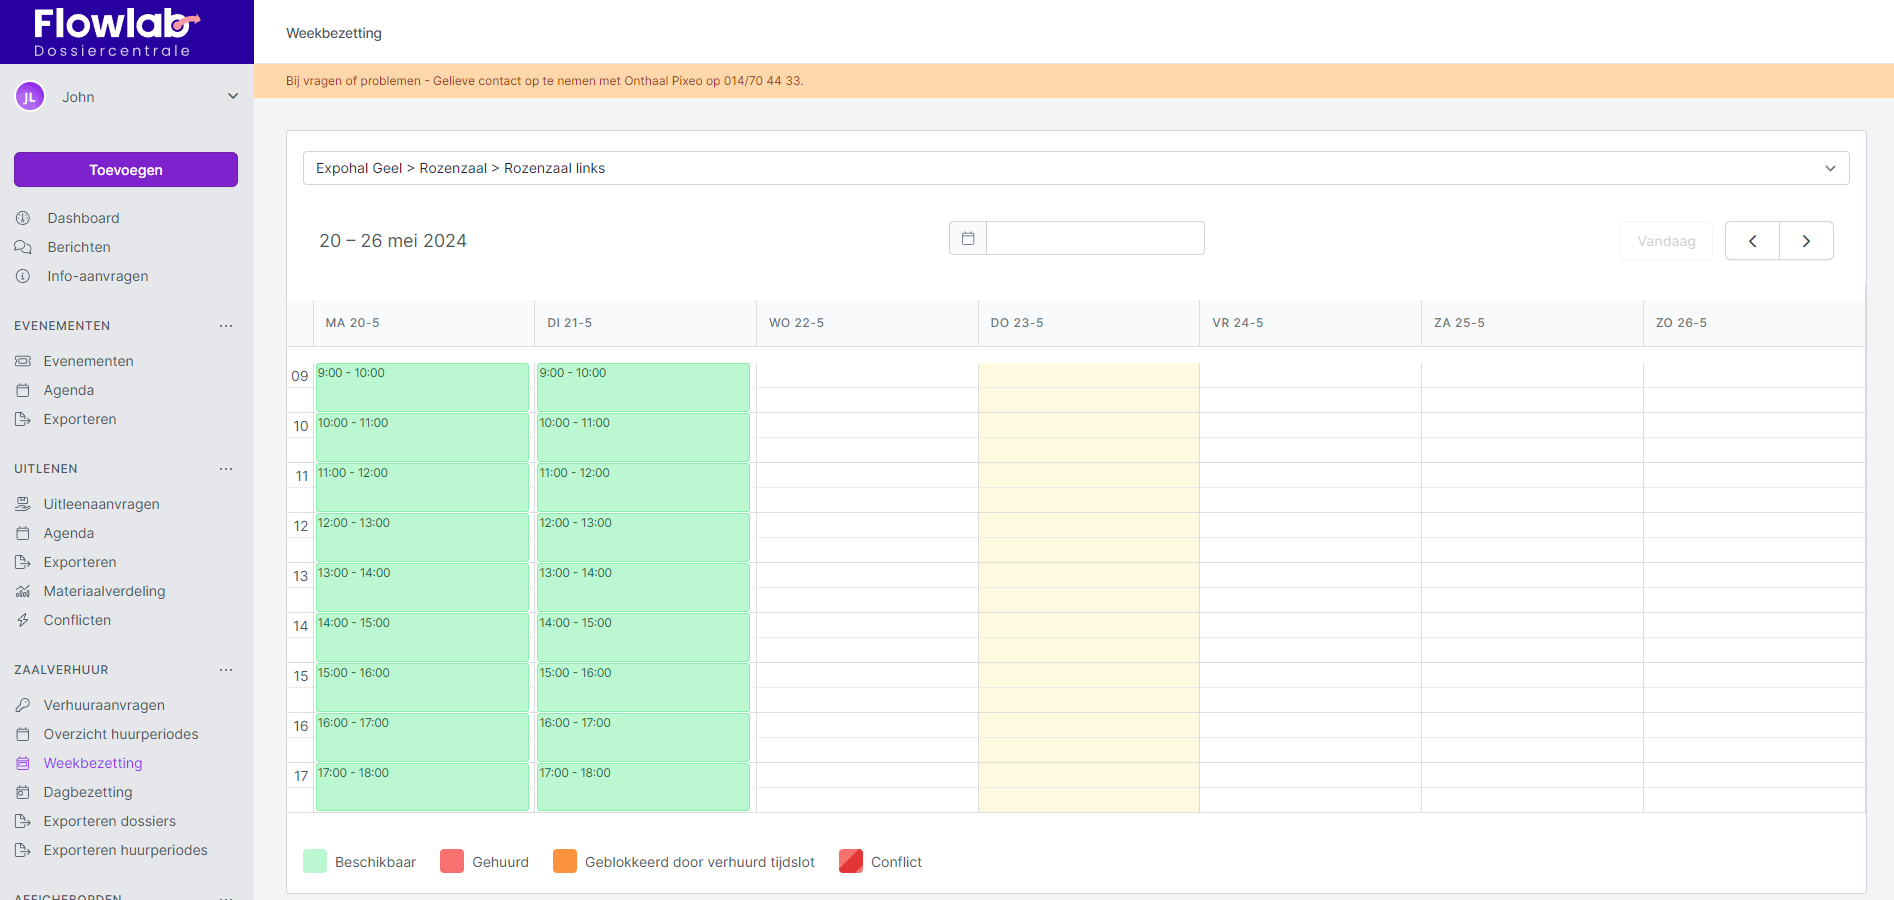Open Overzicht huurperiodes menu item
1894x900 pixels.
click(x=121, y=734)
